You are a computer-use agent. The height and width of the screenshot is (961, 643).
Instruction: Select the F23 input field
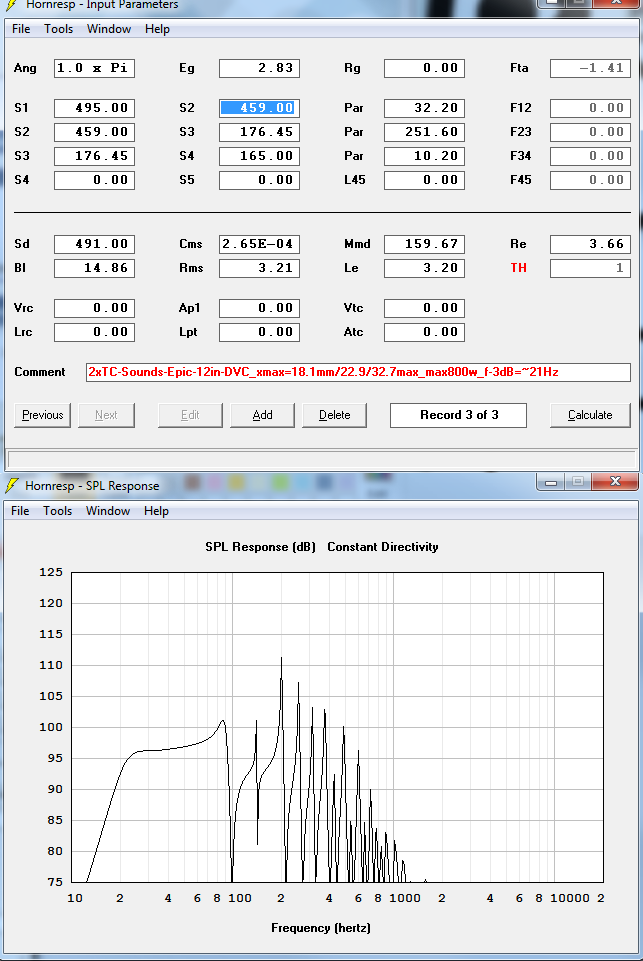[x=590, y=132]
